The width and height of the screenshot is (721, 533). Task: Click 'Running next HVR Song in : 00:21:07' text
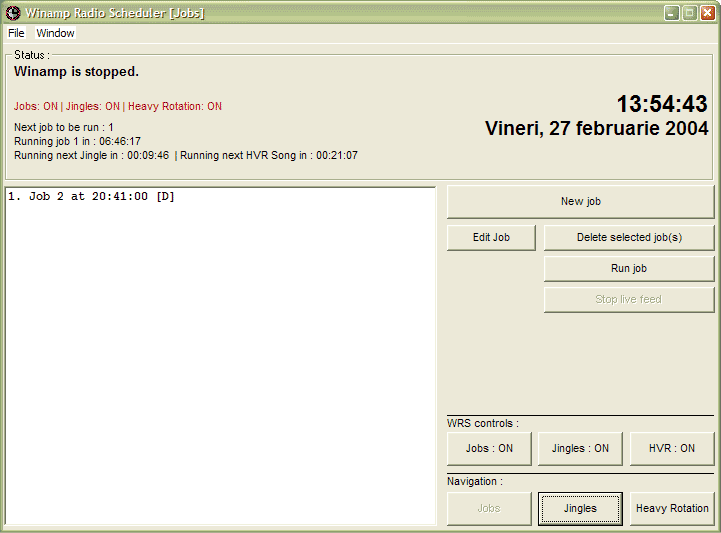pos(269,155)
